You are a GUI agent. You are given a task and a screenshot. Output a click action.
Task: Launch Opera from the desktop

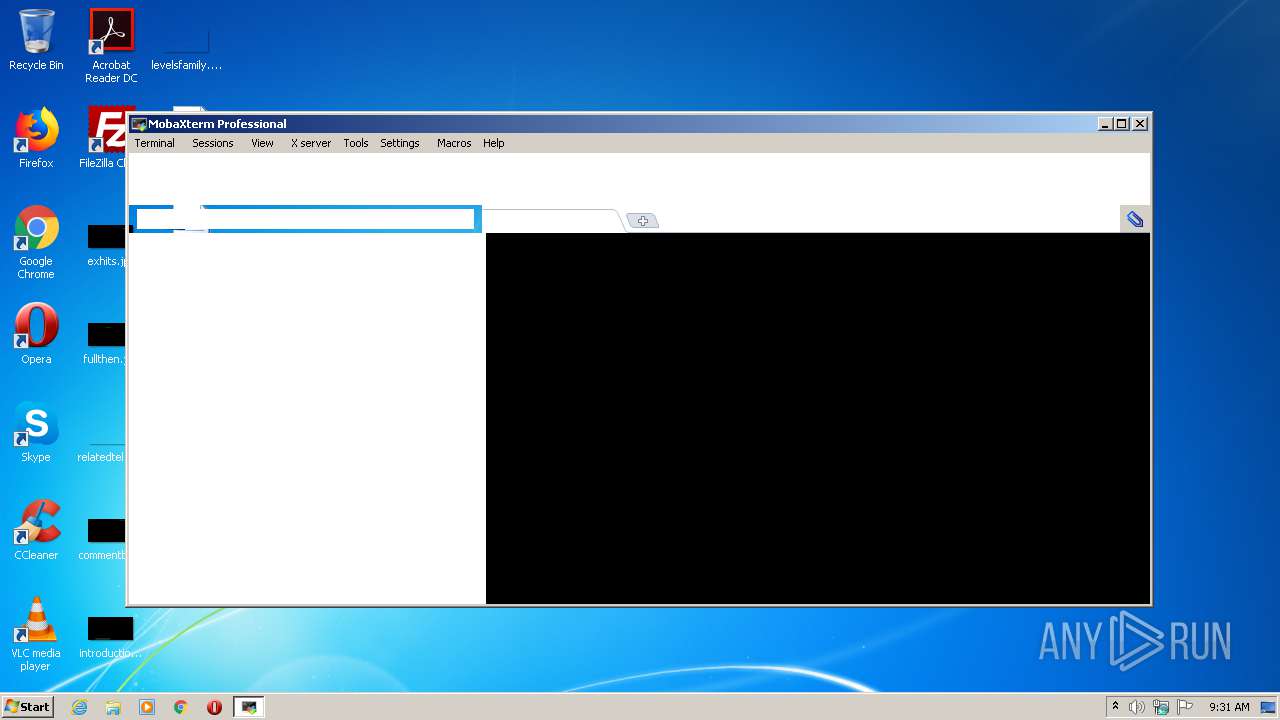(36, 334)
